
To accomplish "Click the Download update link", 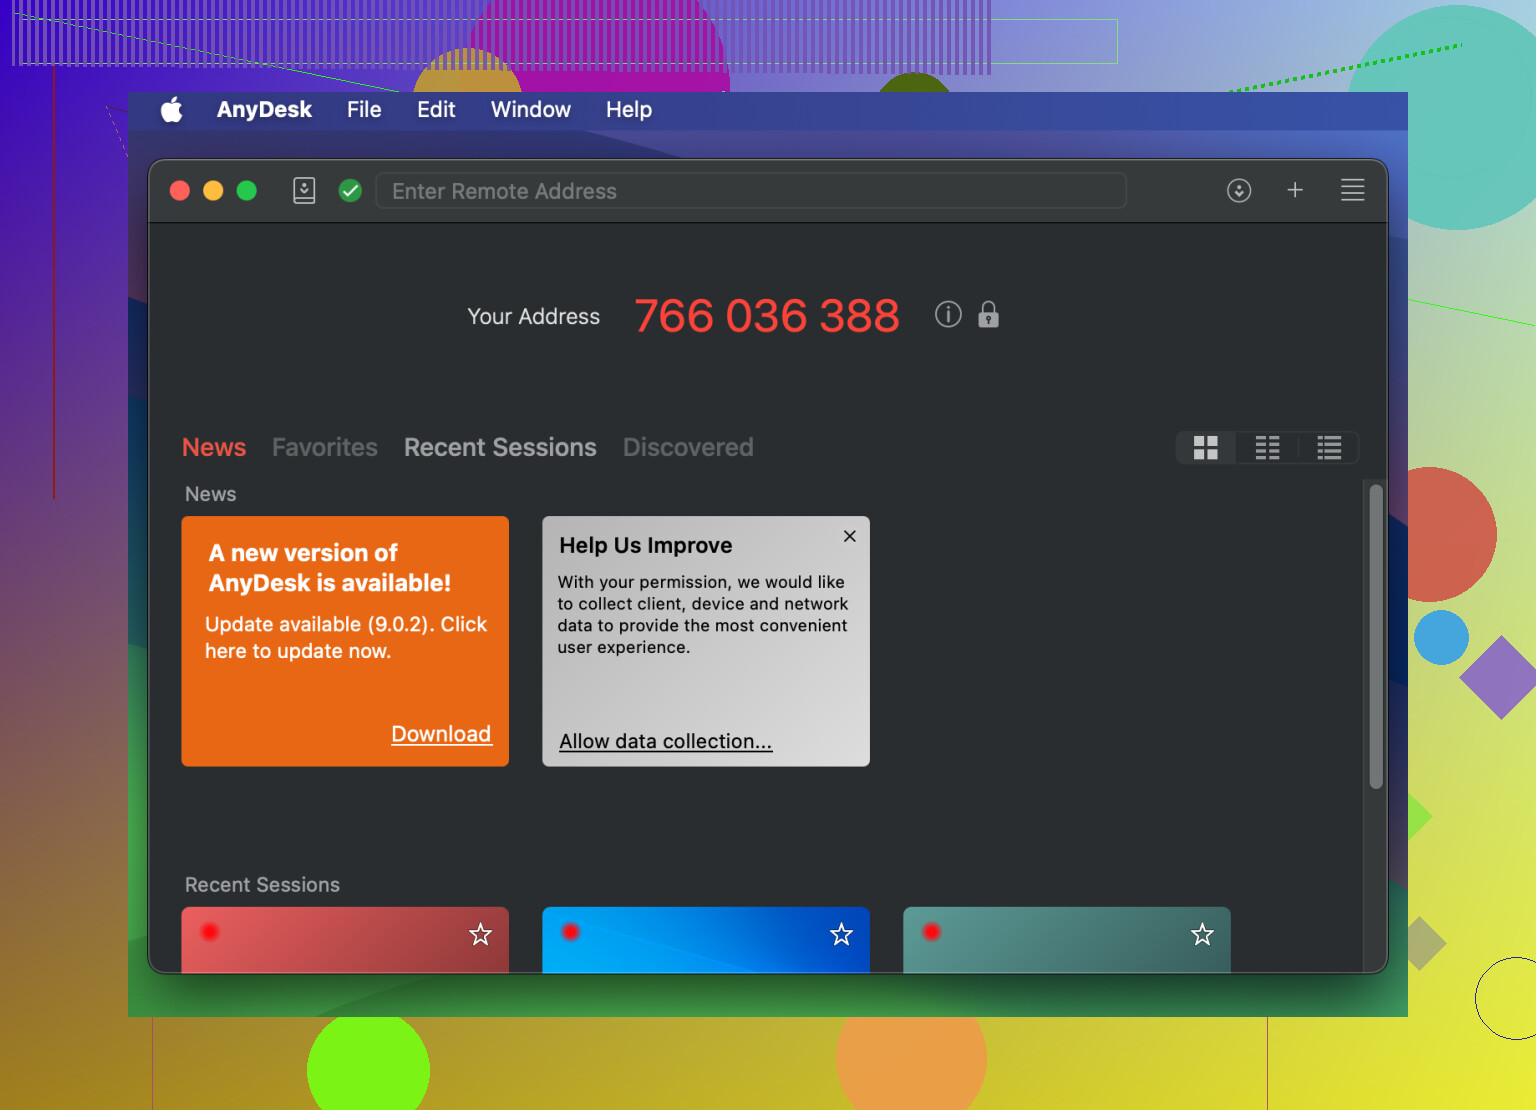I will pyautogui.click(x=441, y=734).
